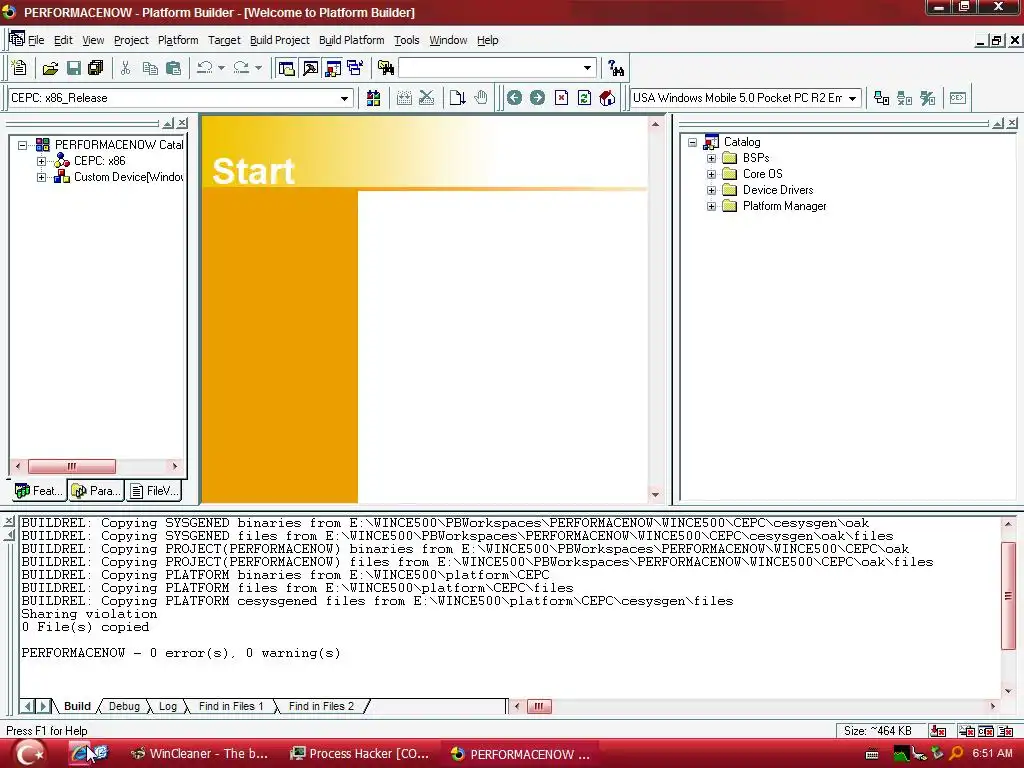Click the download image arrow icon

click(457, 99)
